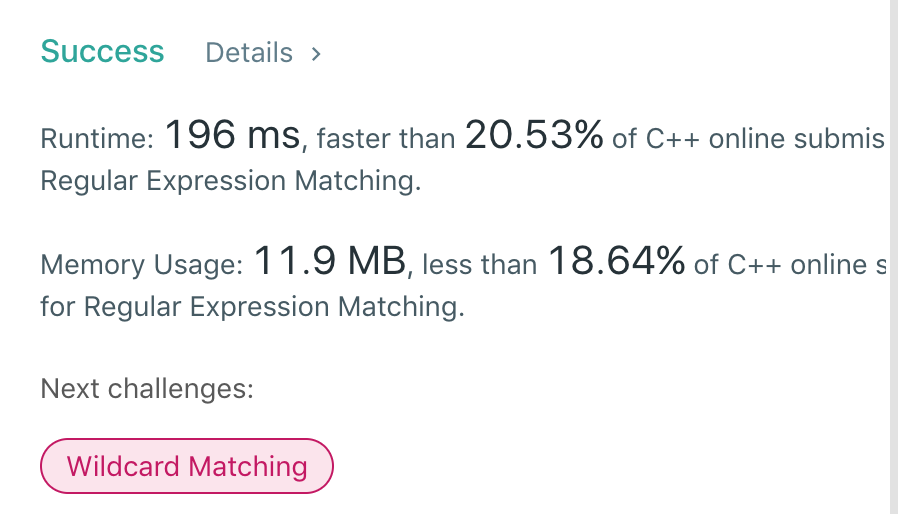
Task: Click the Memory Usage: label
Action: (141, 265)
